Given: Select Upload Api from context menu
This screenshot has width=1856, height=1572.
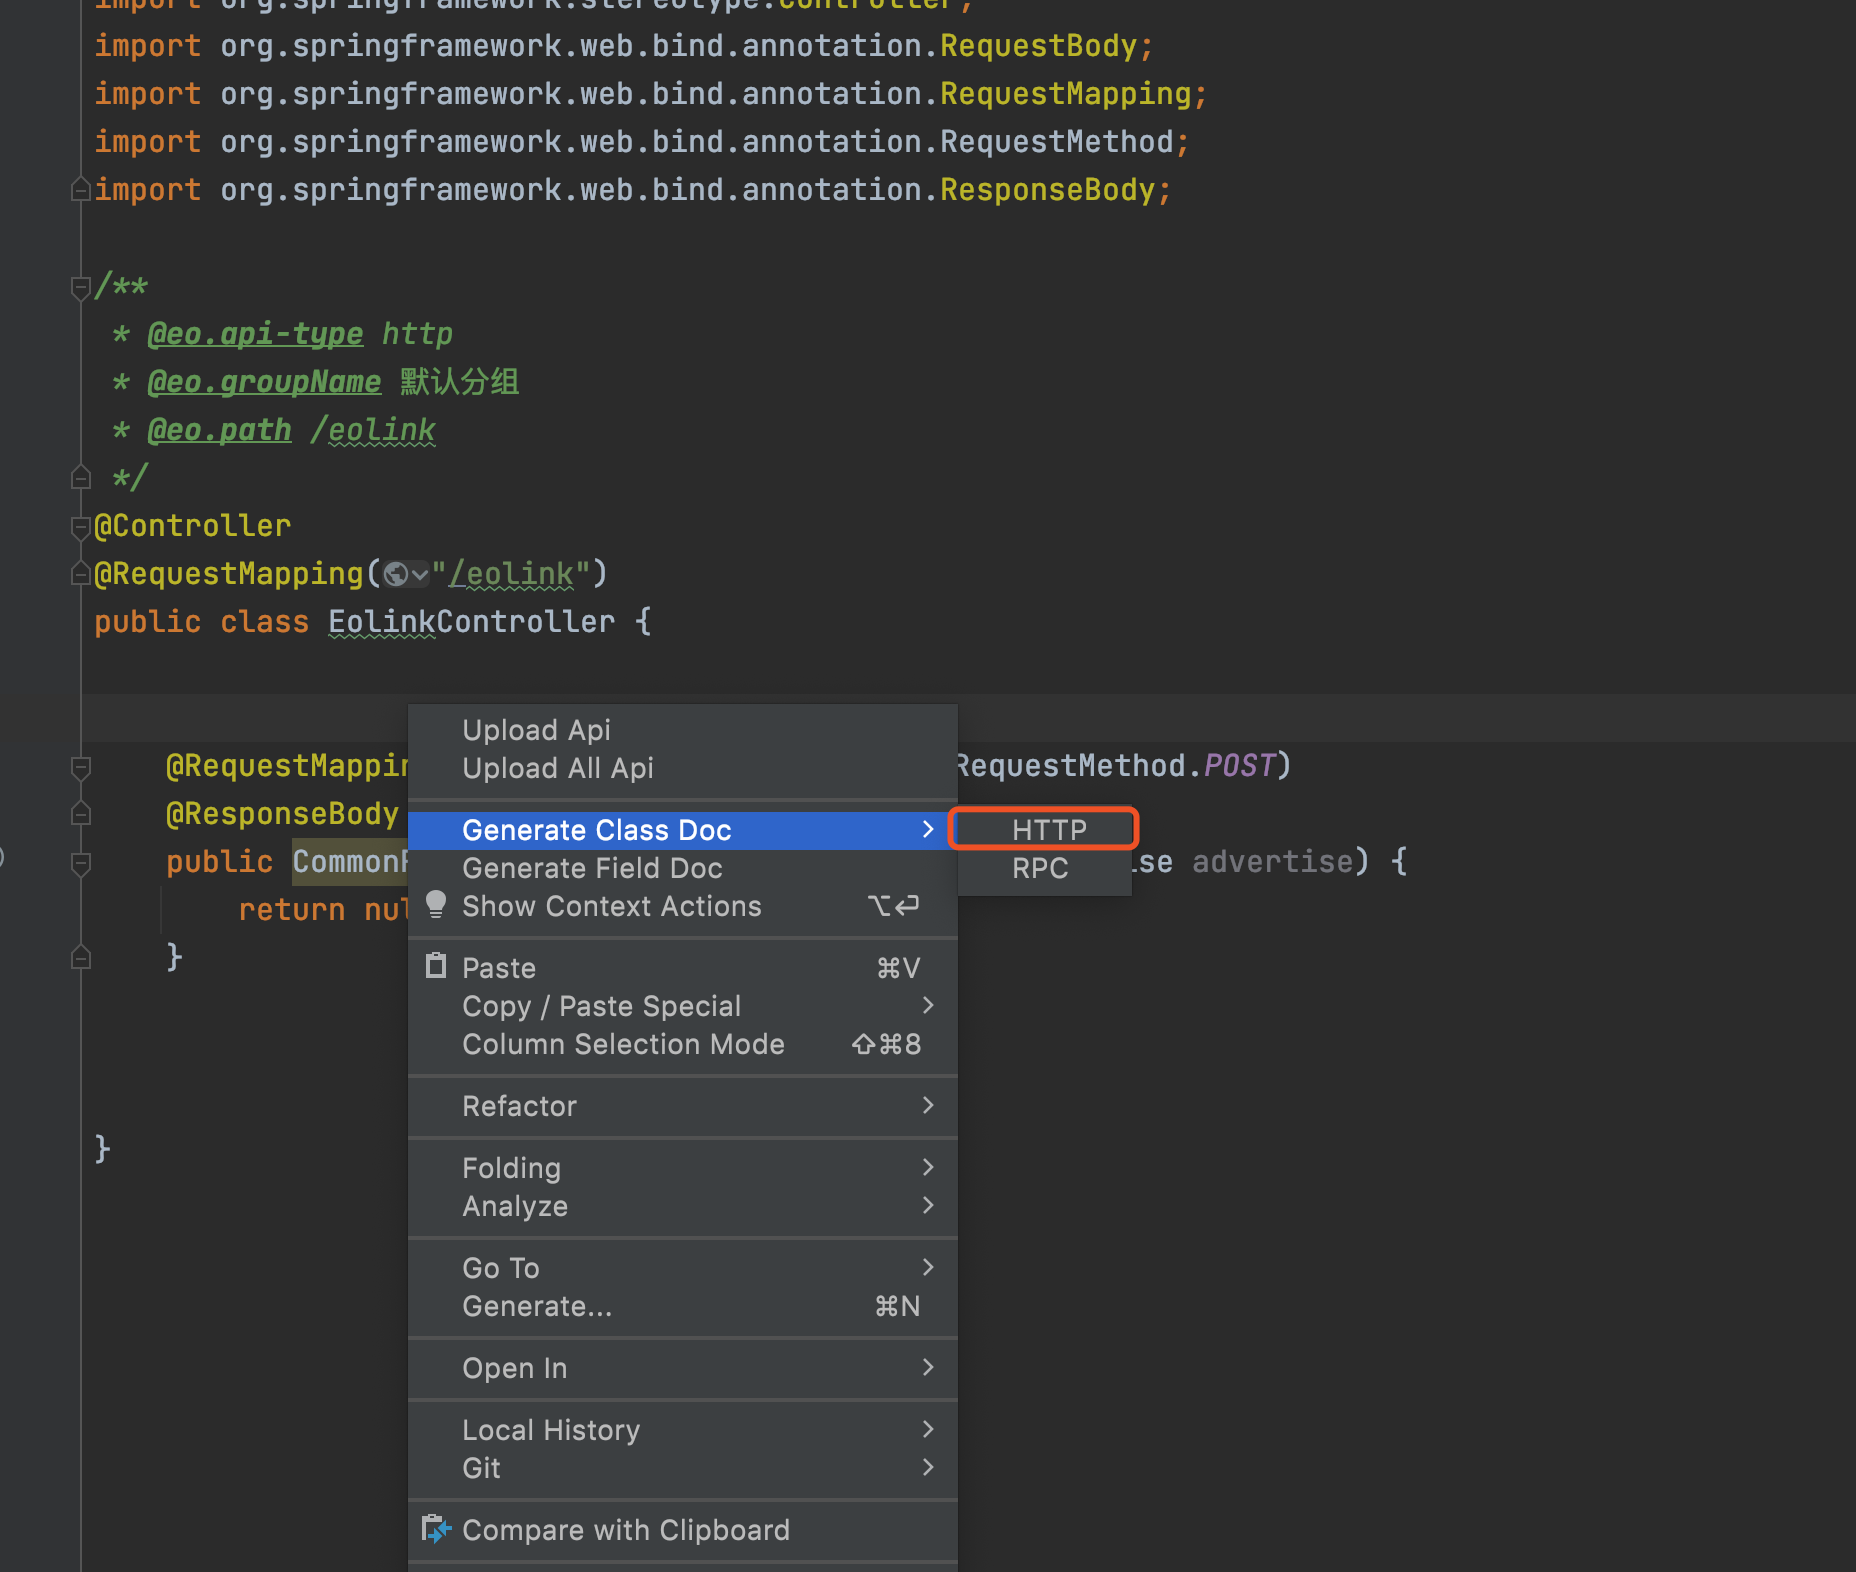Looking at the screenshot, I should point(683,730).
